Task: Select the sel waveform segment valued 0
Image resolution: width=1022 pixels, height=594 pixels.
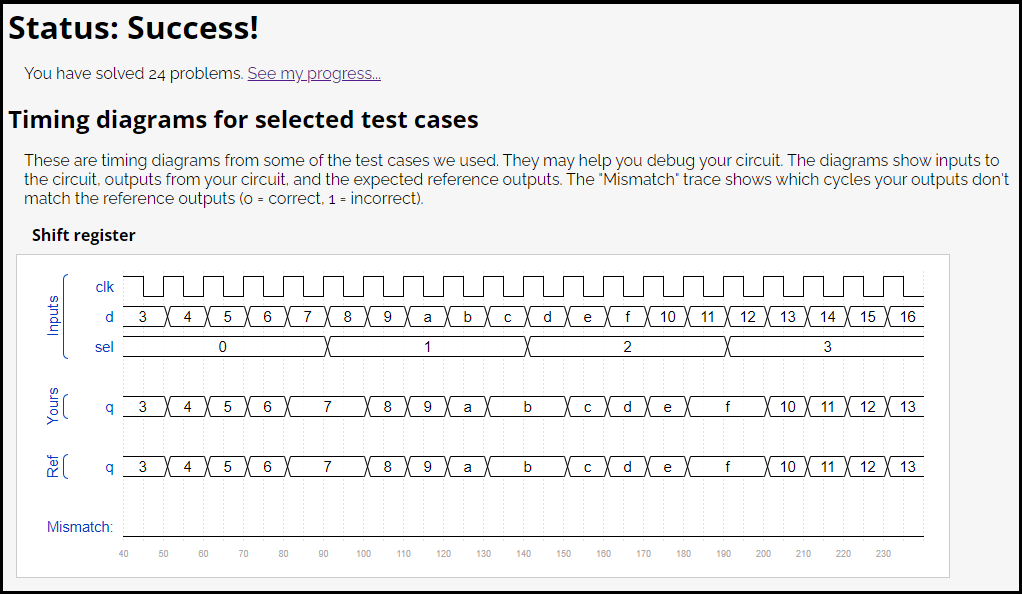Action: point(223,347)
